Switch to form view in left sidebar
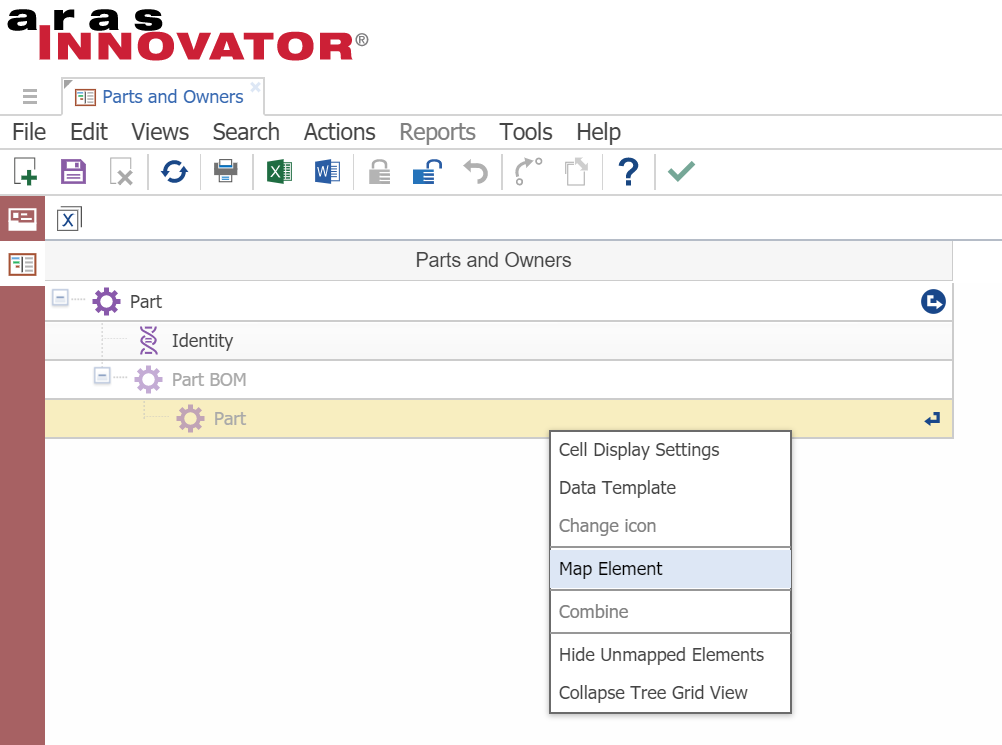Viewport: 1002px width, 745px height. [x=22, y=218]
